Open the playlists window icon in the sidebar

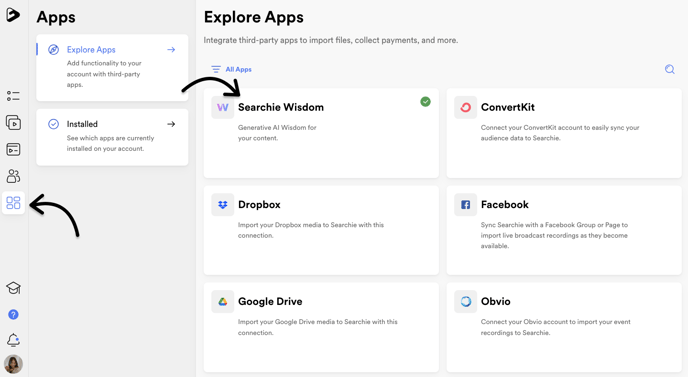13,149
